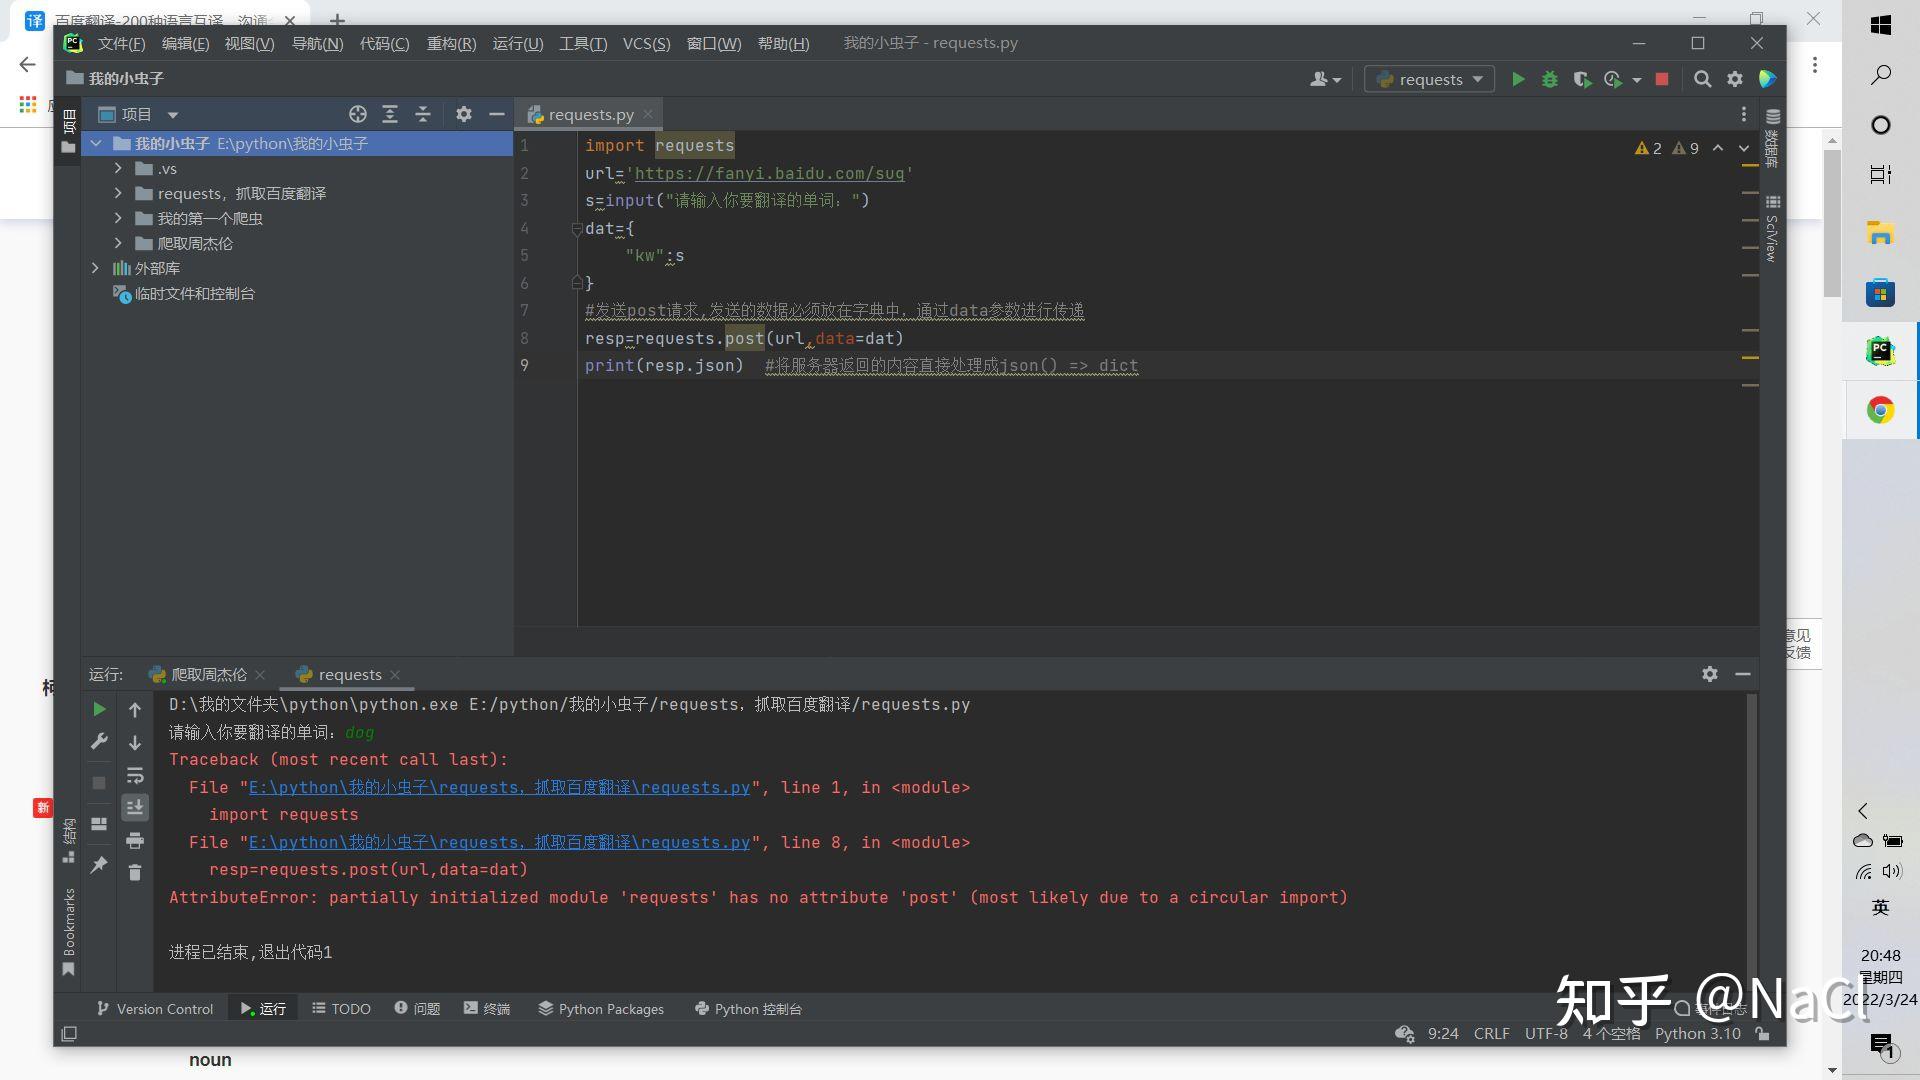This screenshot has height=1080, width=1920.
Task: Toggle scroll to end in Run console
Action: click(135, 807)
